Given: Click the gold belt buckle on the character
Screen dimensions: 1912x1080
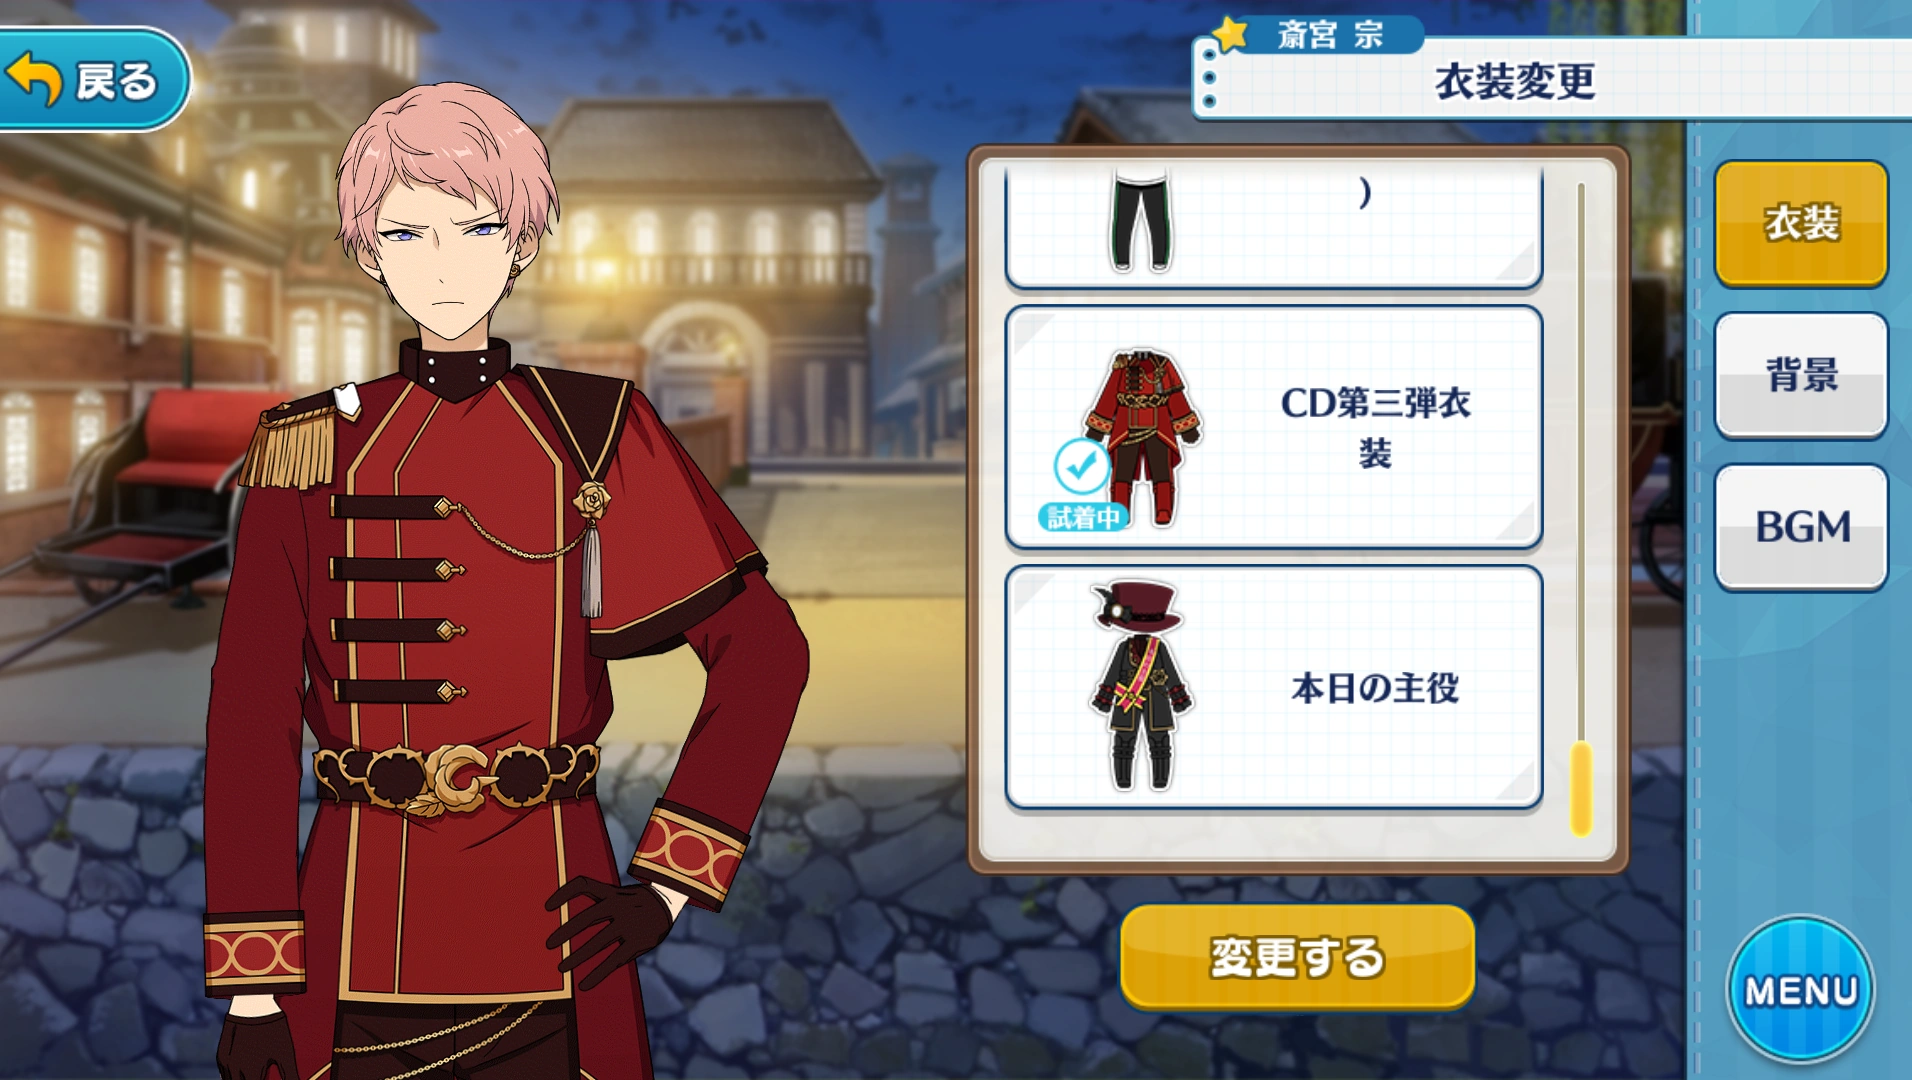Looking at the screenshot, I should click(458, 777).
